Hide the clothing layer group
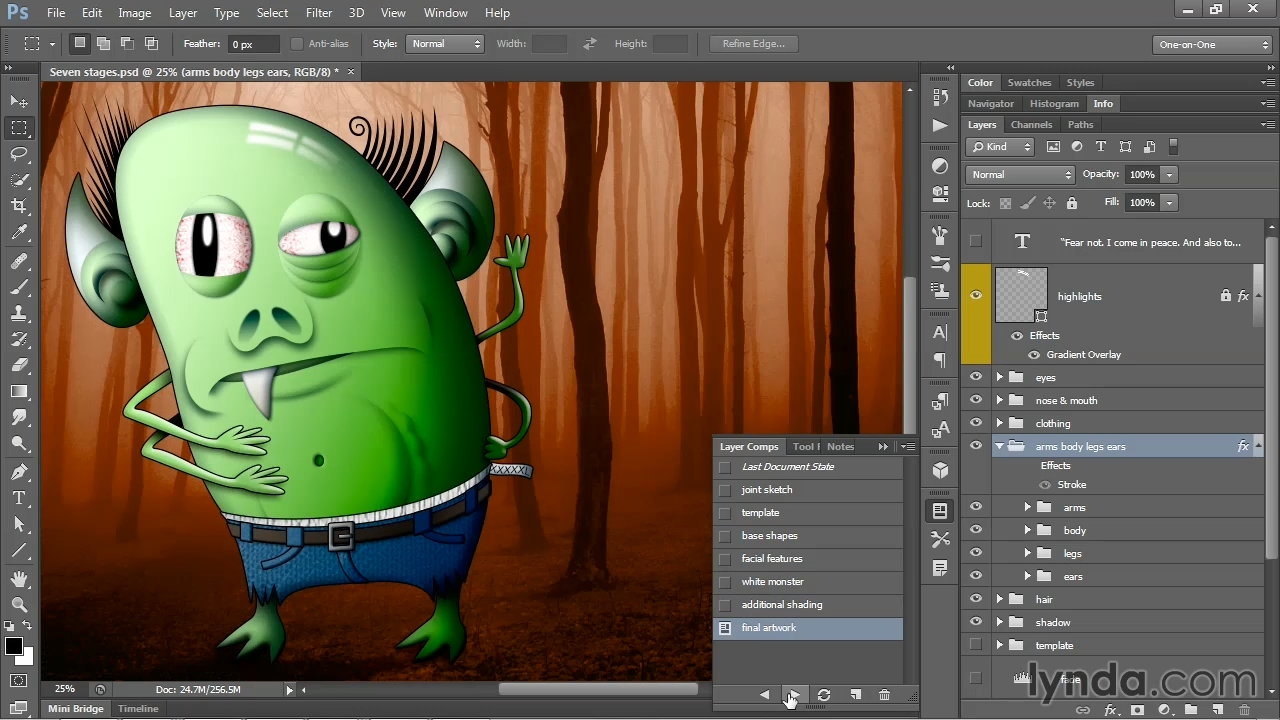 coord(976,423)
